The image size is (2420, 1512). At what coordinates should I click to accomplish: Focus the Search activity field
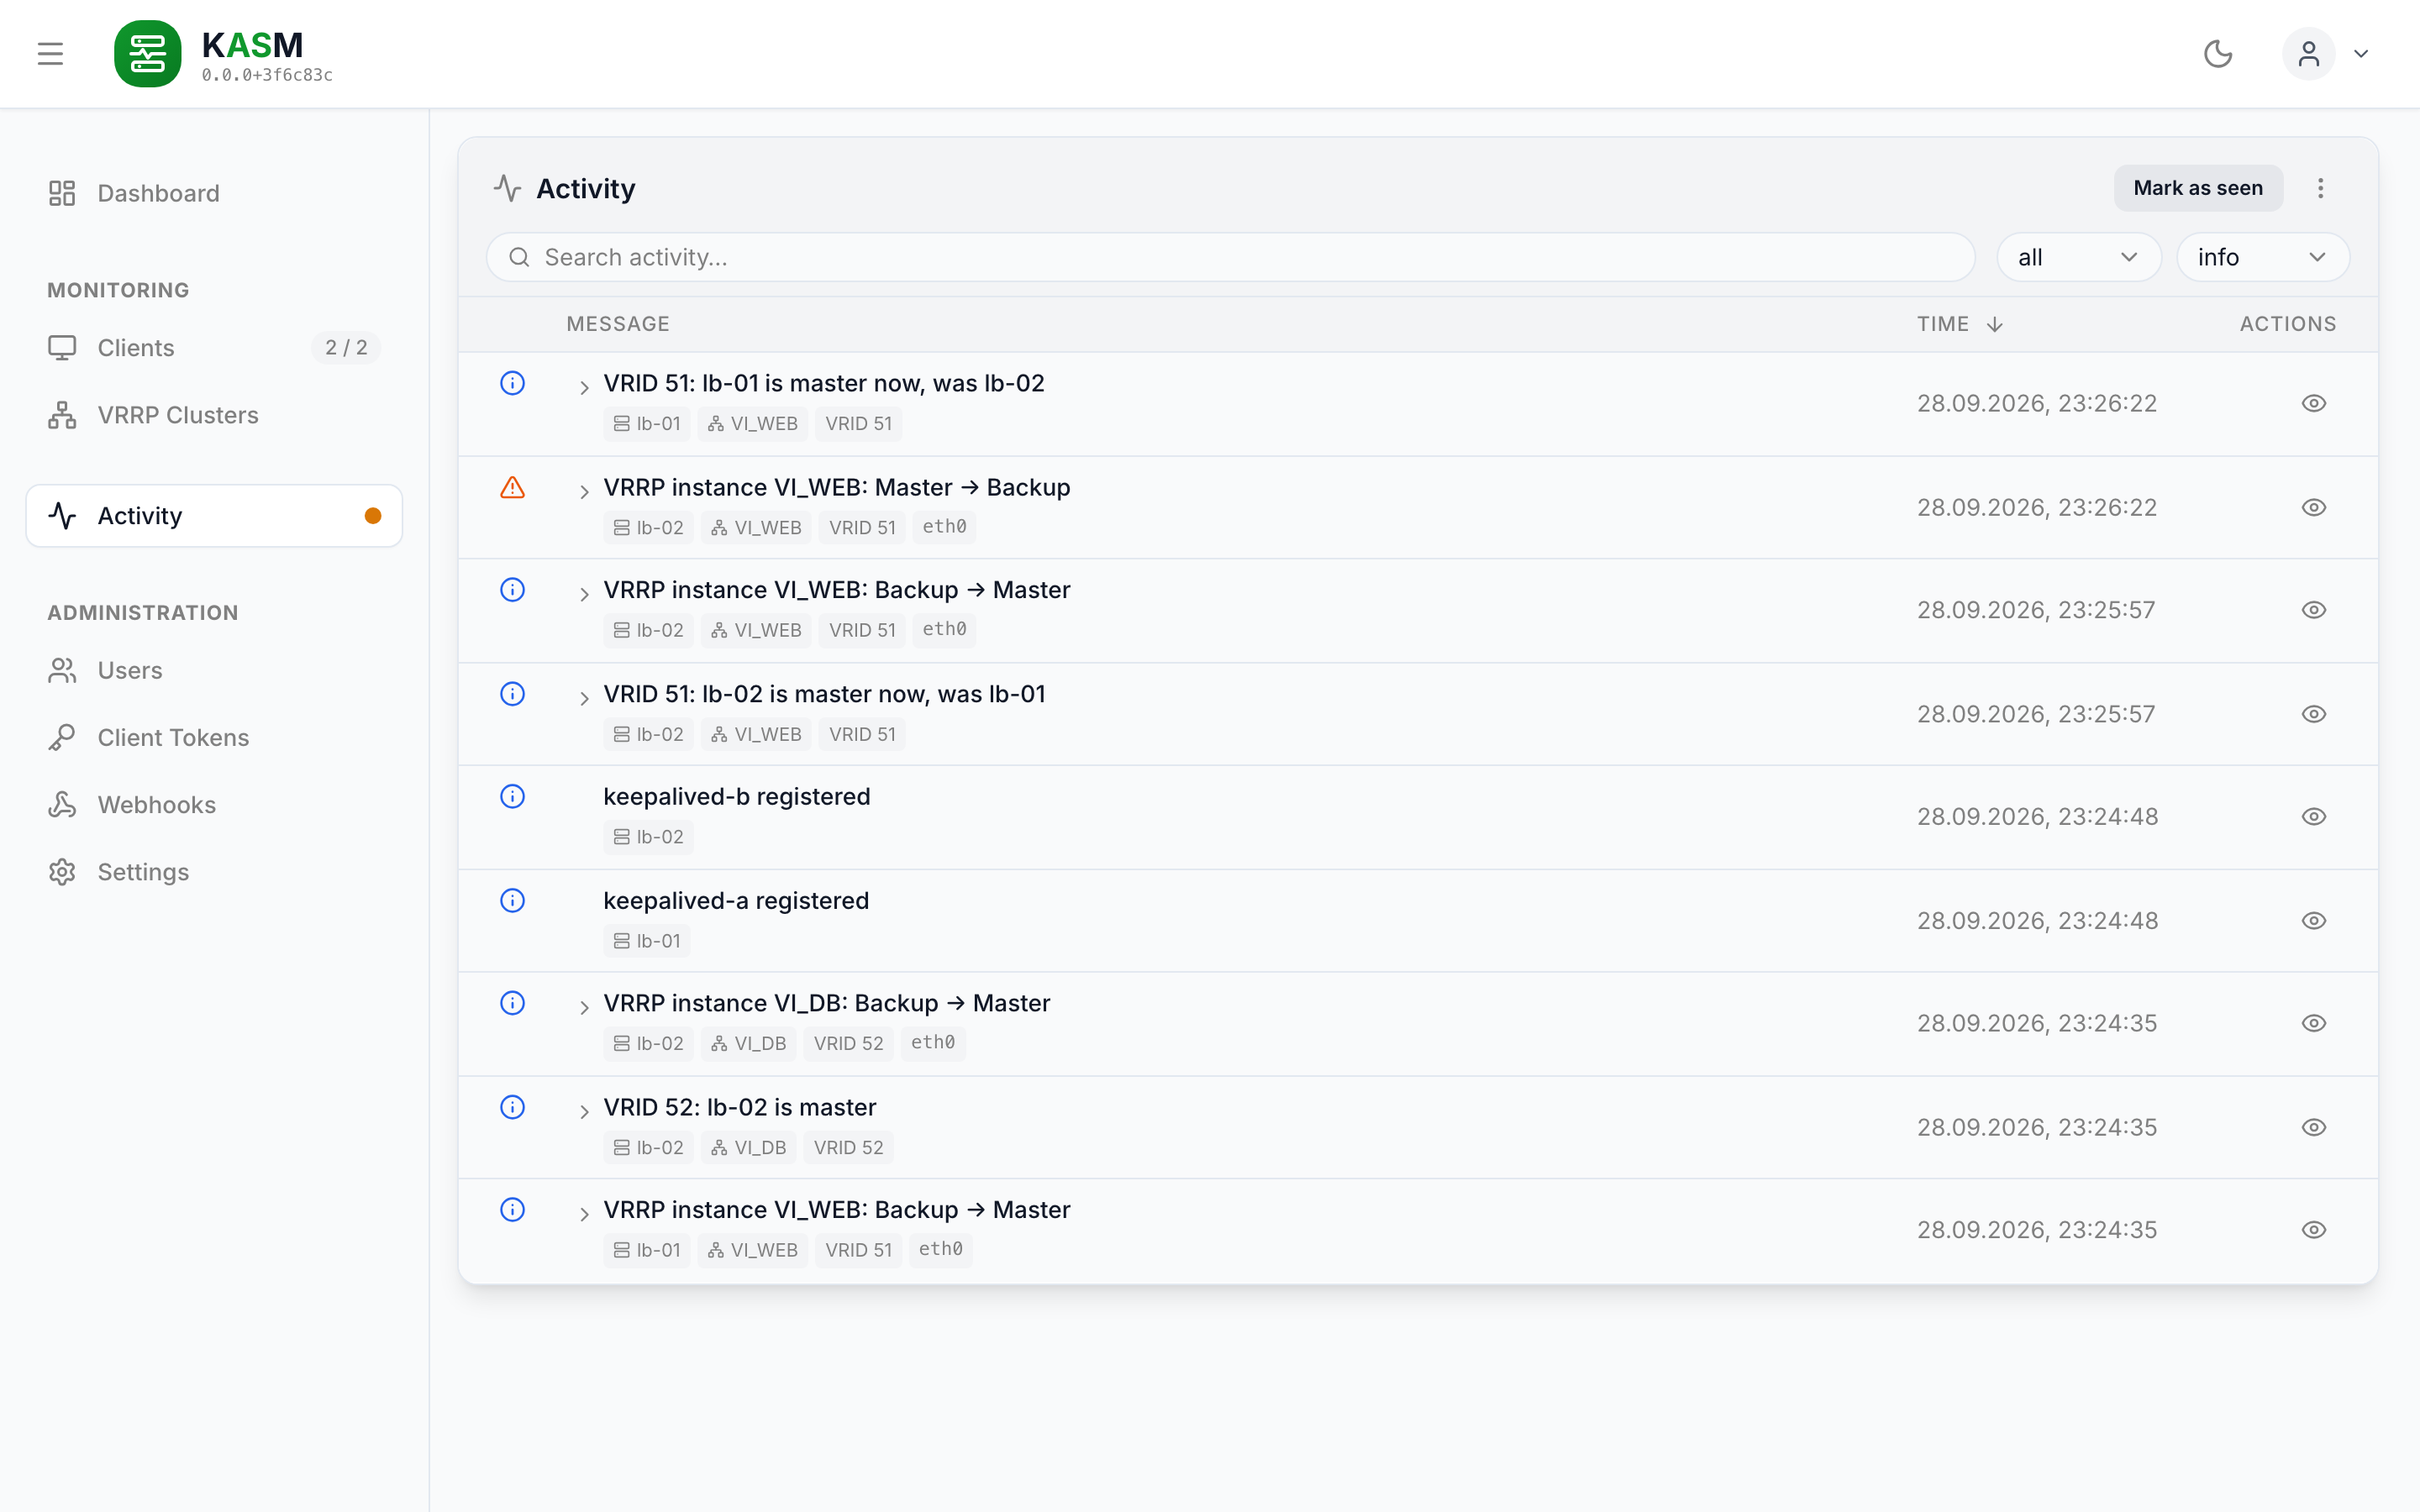pos(1230,258)
